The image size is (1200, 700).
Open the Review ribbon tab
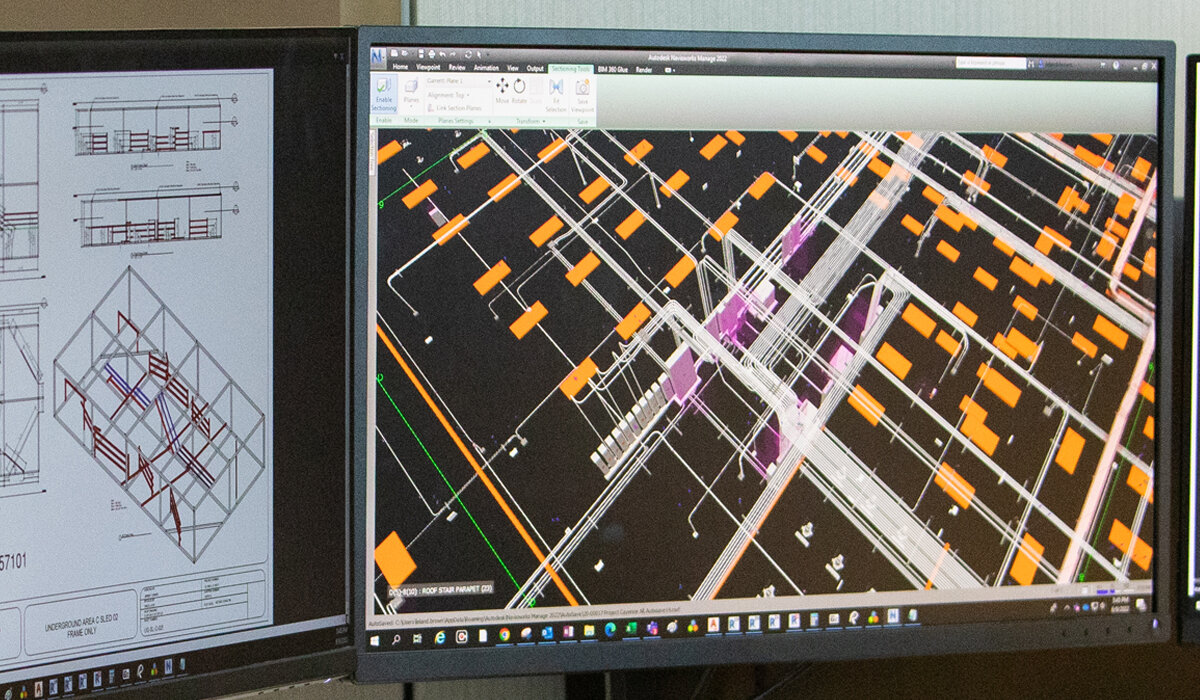pyautogui.click(x=456, y=68)
